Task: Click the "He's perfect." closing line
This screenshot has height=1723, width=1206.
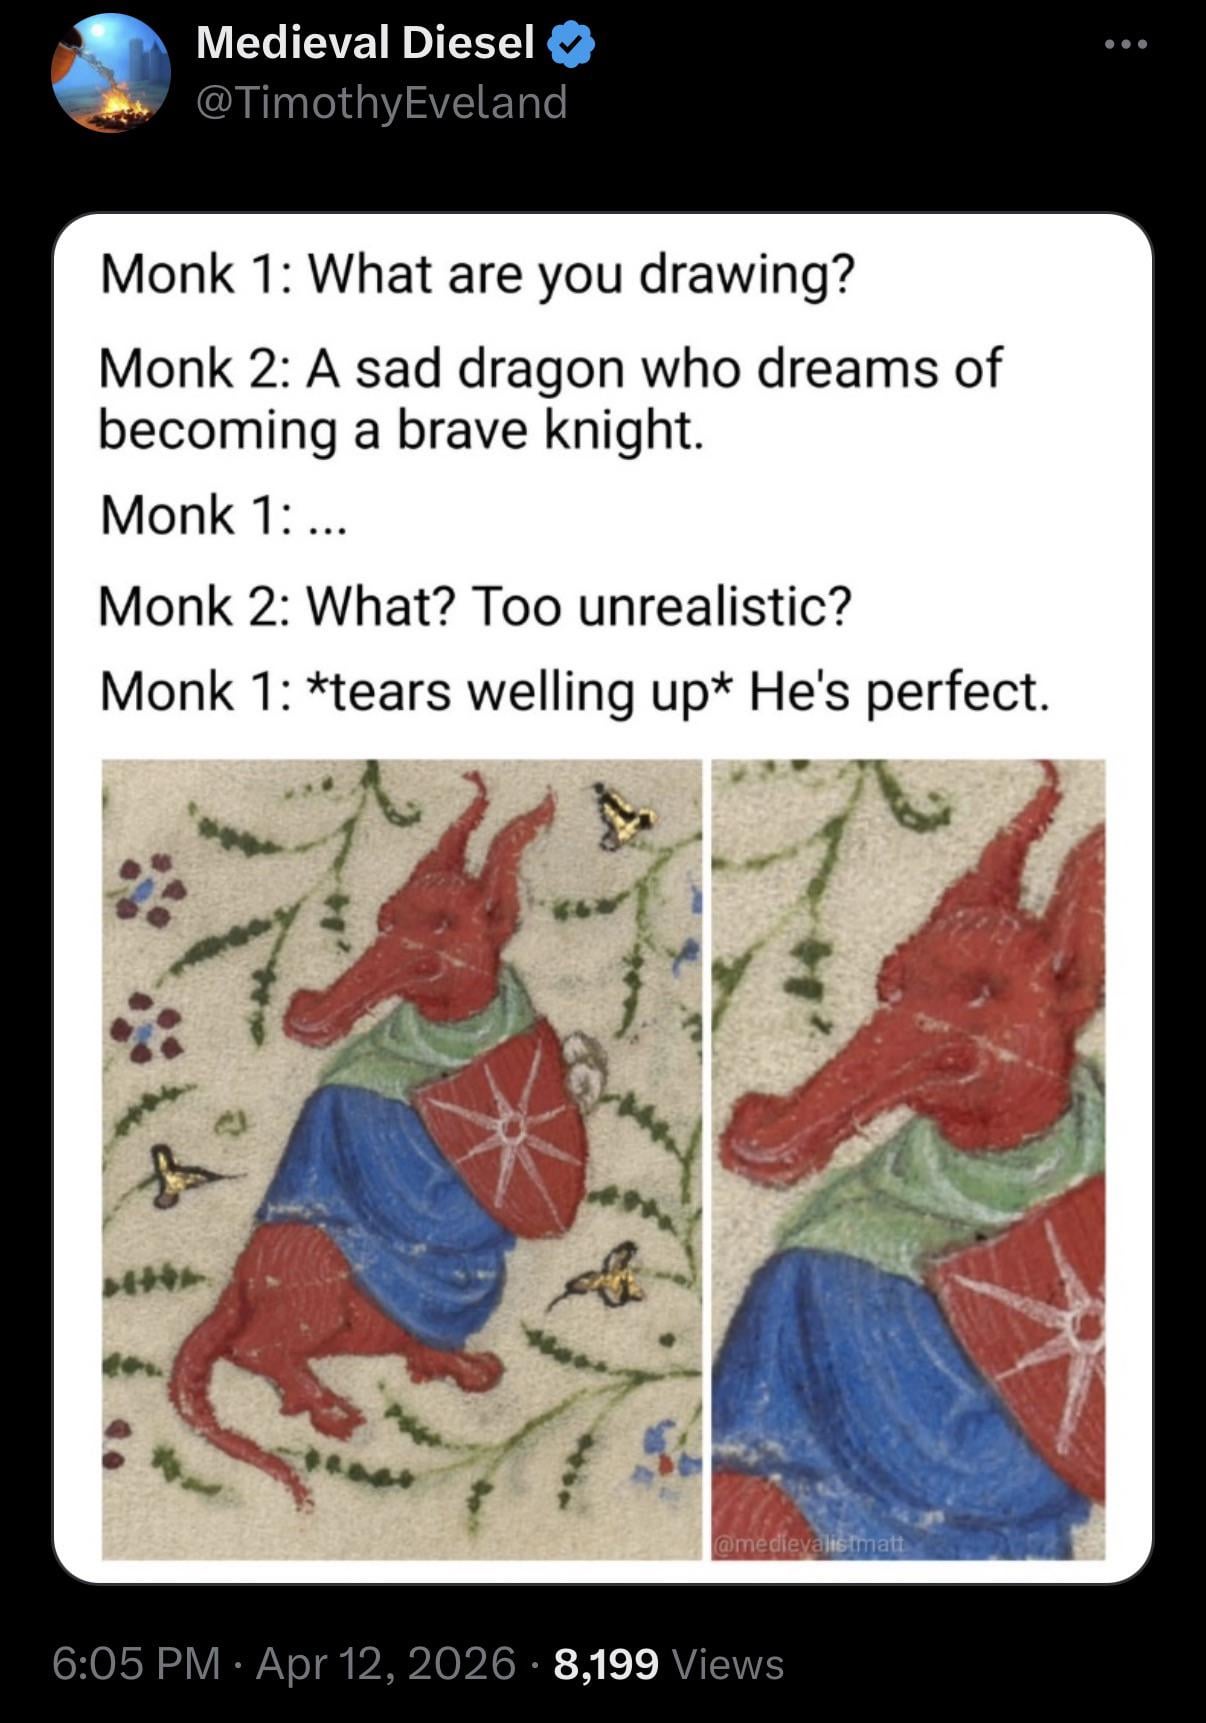Action: tap(900, 692)
